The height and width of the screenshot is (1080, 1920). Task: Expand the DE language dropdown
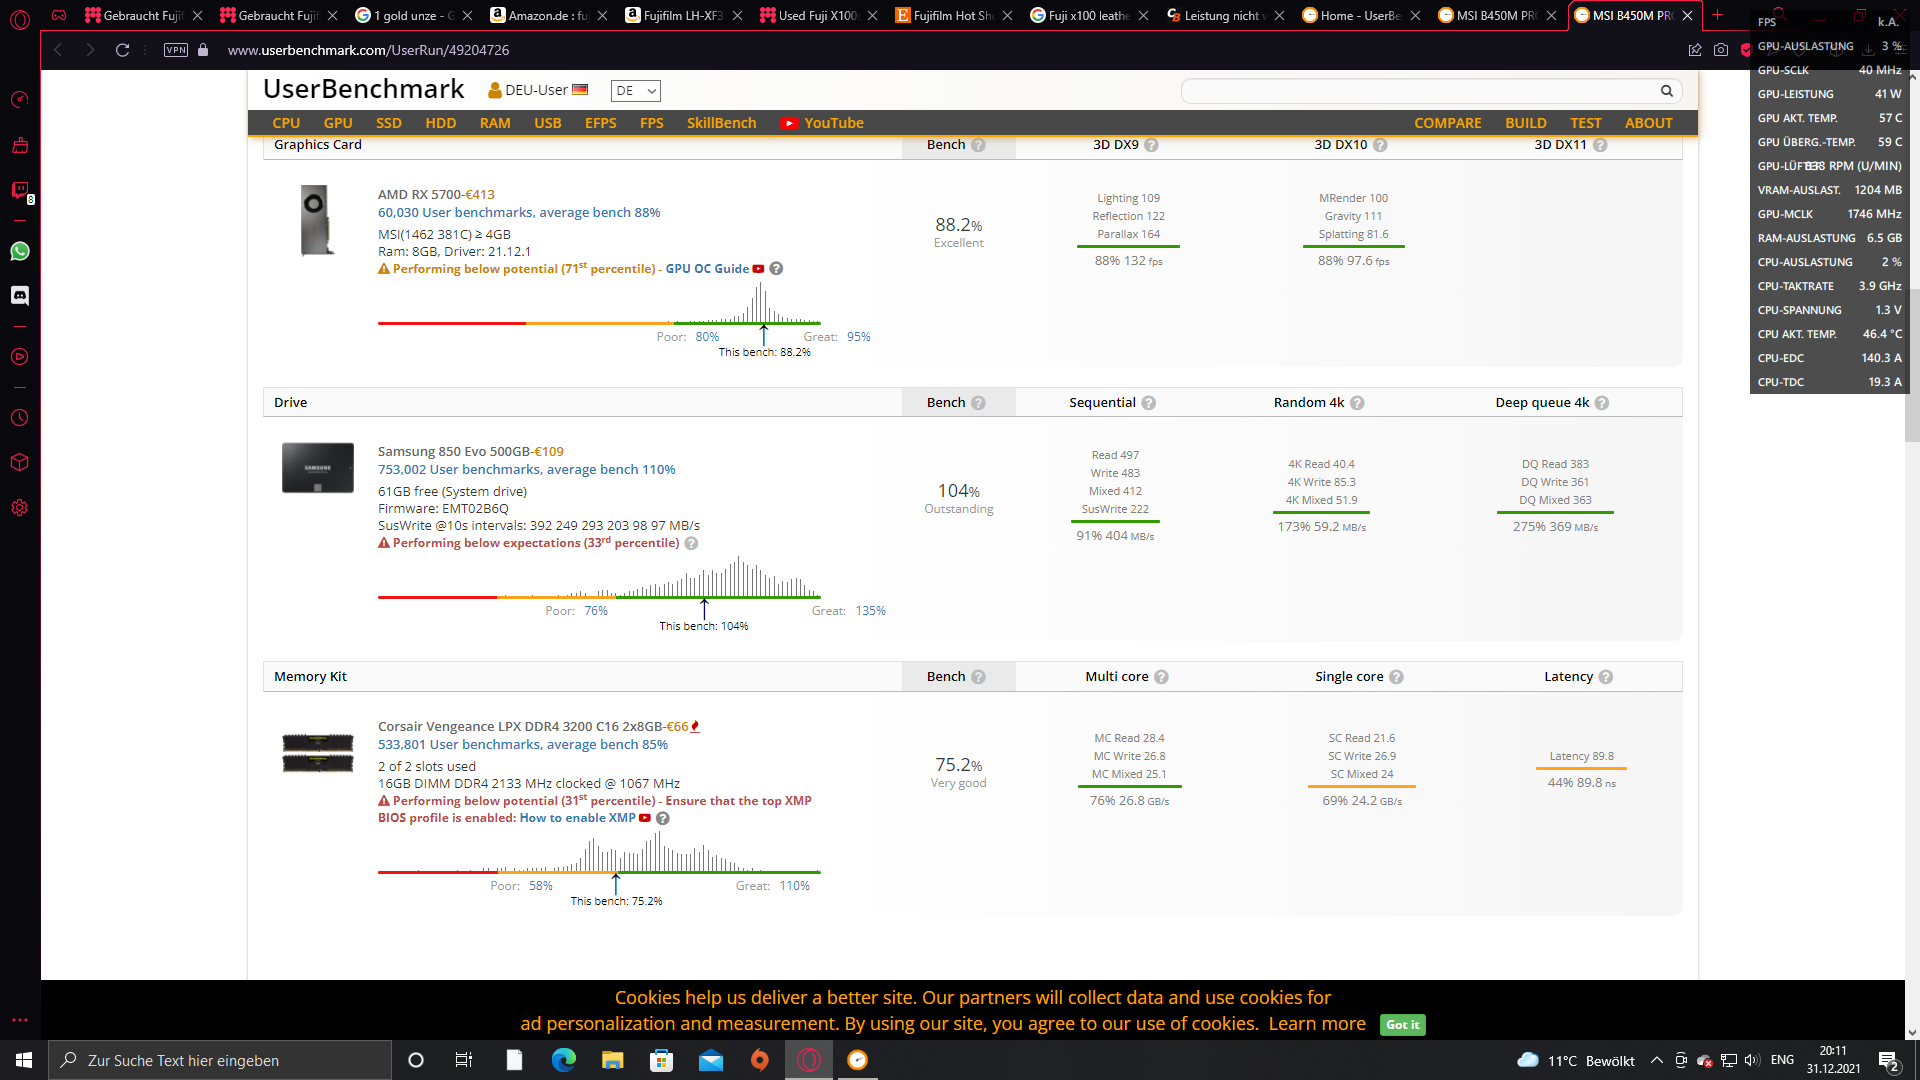point(636,91)
